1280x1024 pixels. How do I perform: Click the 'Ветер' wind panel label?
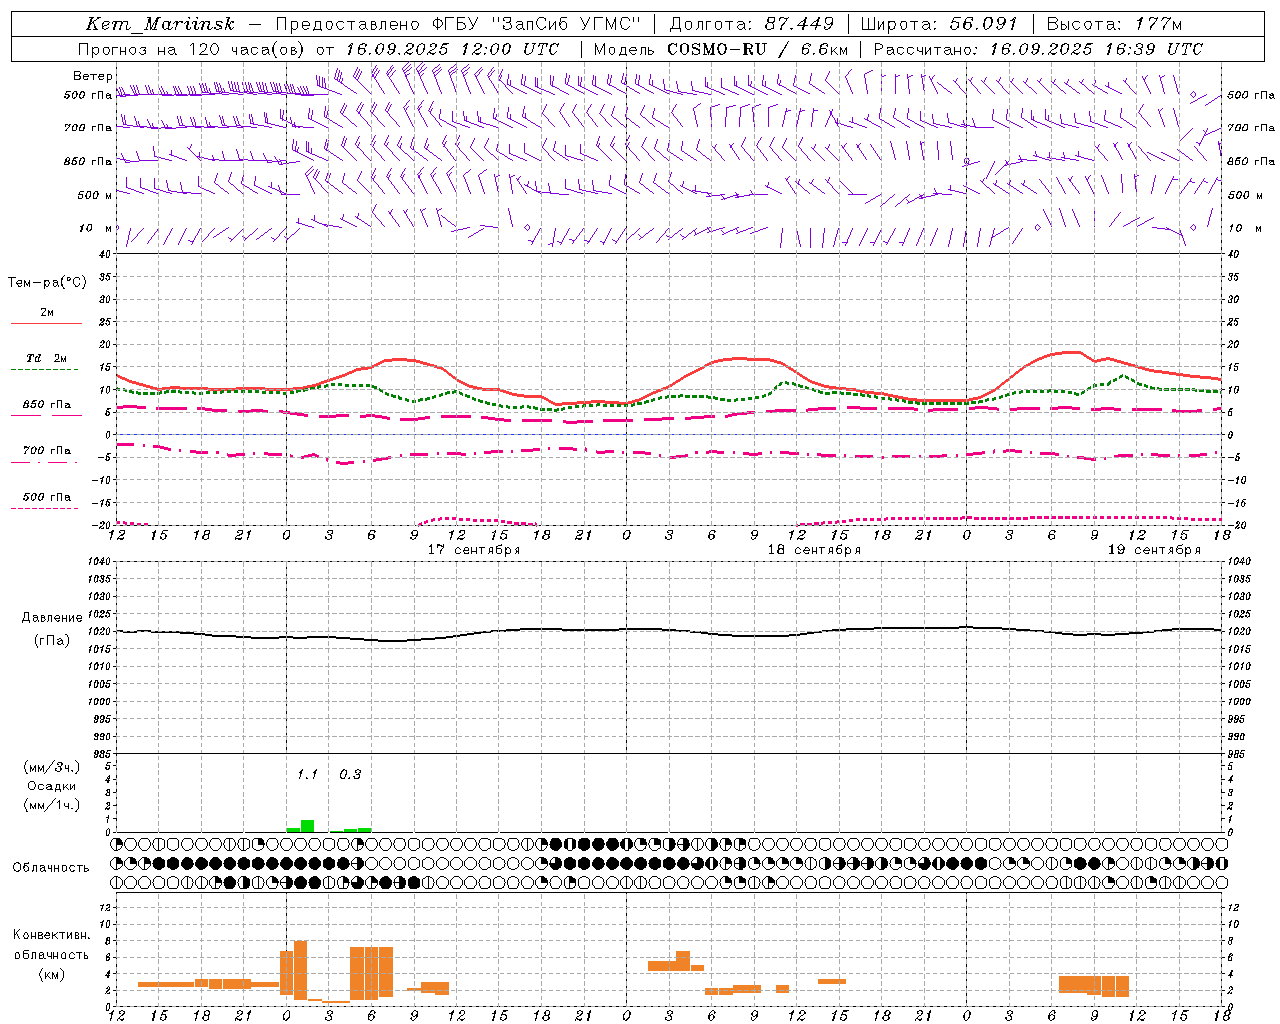coord(93,76)
